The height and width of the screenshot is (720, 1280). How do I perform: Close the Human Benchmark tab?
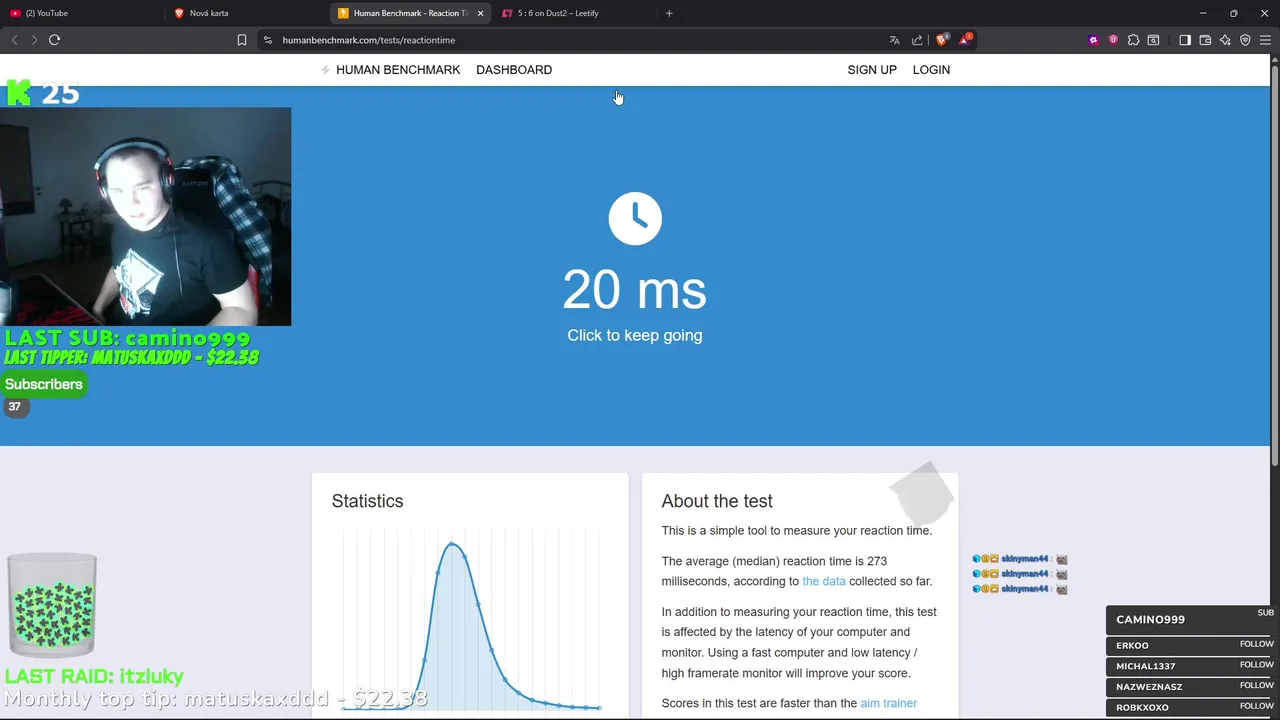tap(480, 13)
